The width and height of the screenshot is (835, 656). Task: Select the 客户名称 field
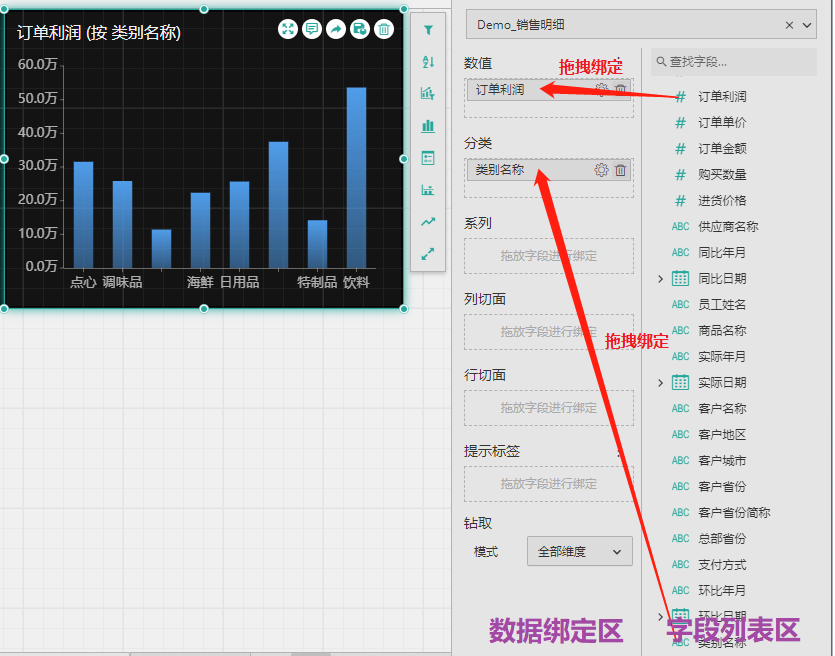tap(722, 408)
